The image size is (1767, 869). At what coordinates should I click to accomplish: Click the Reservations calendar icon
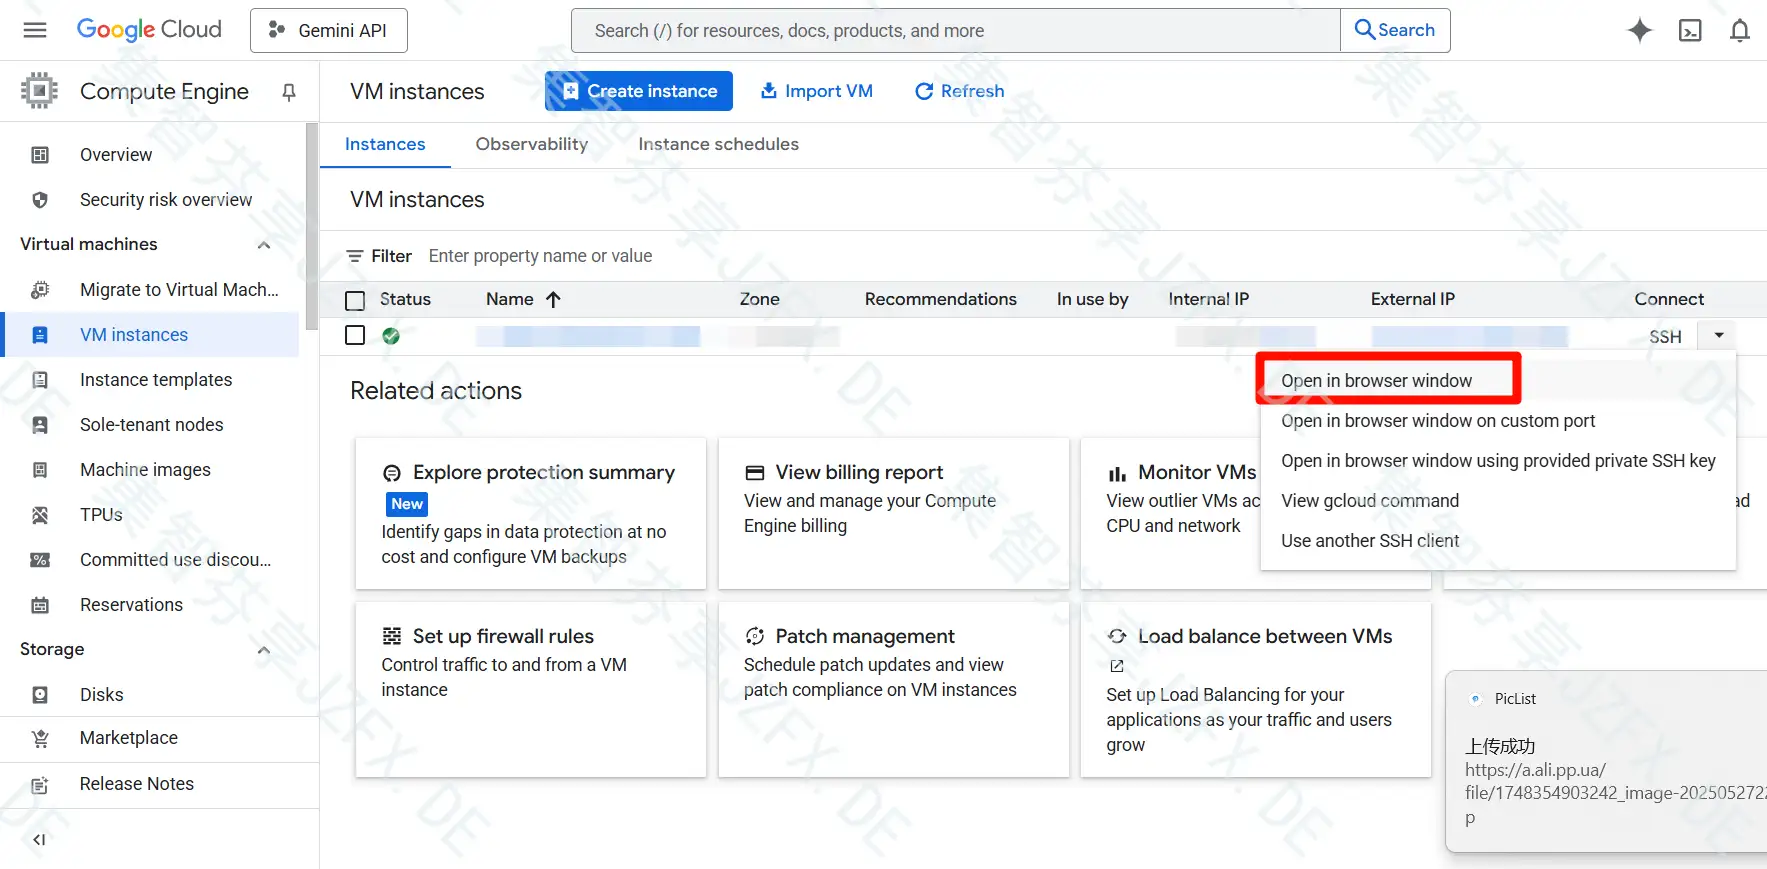coord(40,605)
